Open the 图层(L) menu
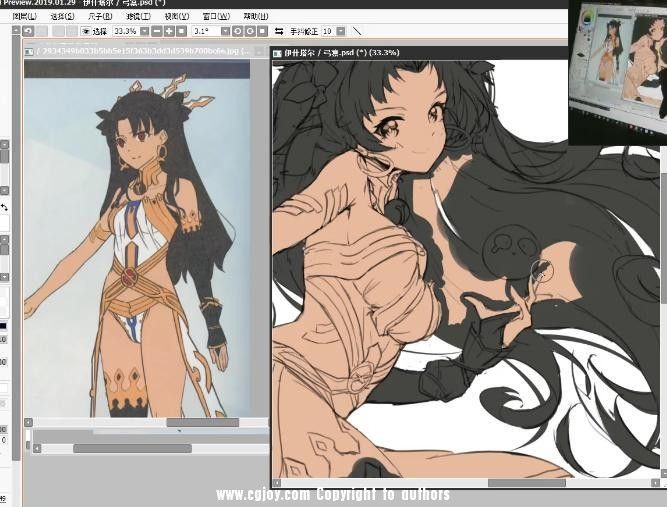Screen dimensions: 667x507 pos(24,17)
